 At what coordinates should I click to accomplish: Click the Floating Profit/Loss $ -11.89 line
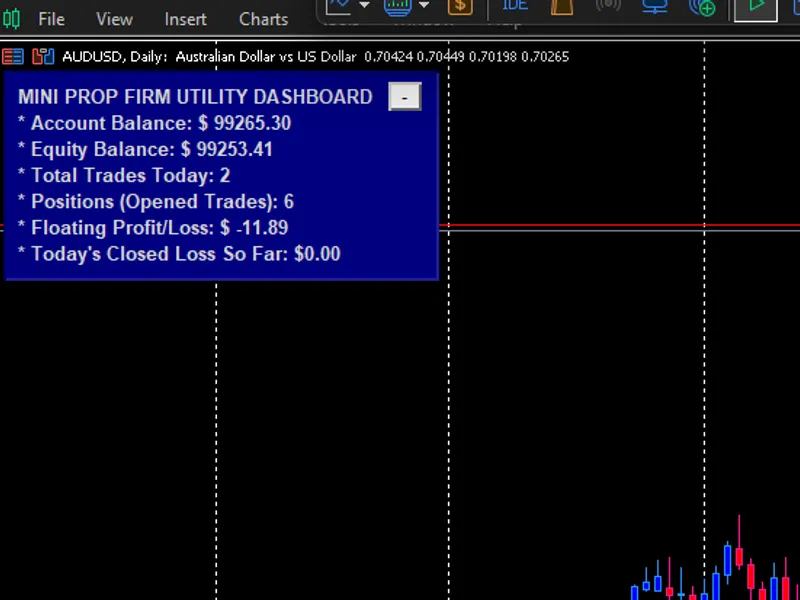[x=153, y=228]
